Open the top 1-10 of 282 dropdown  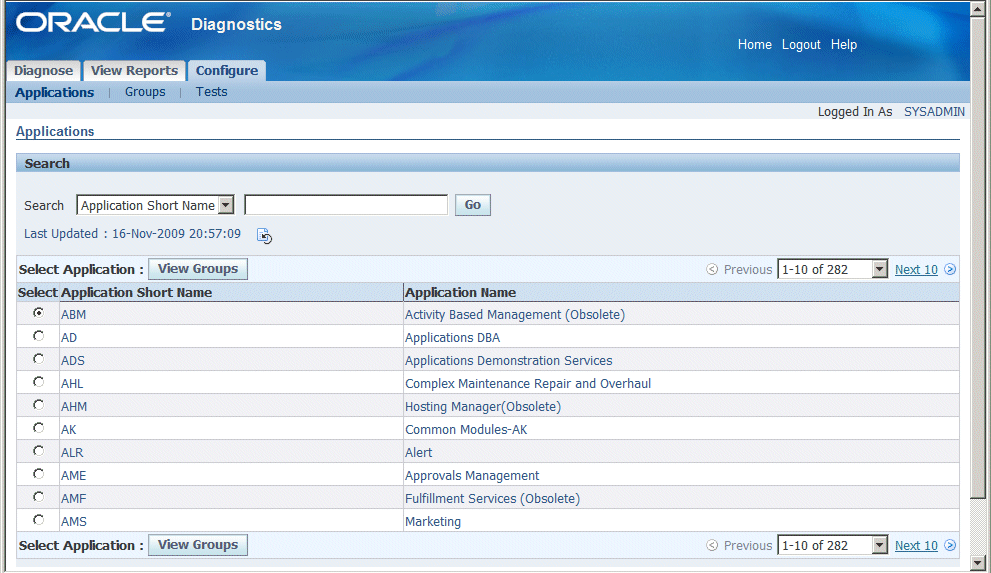click(832, 269)
